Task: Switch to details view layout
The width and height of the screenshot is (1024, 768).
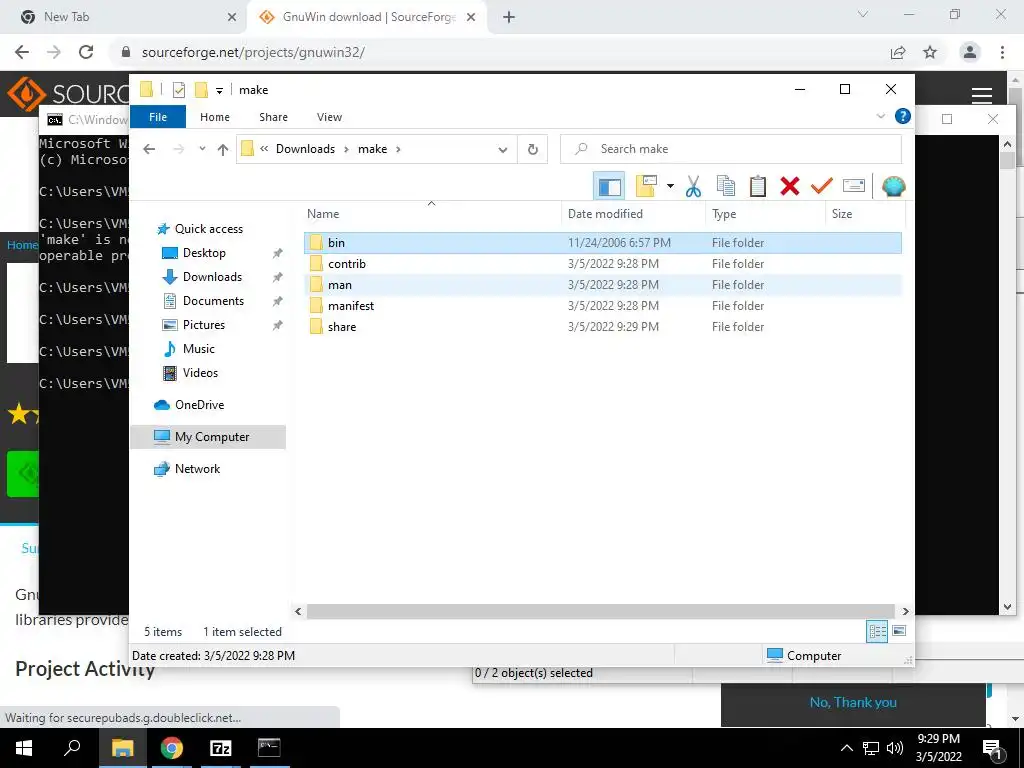Action: 877,631
